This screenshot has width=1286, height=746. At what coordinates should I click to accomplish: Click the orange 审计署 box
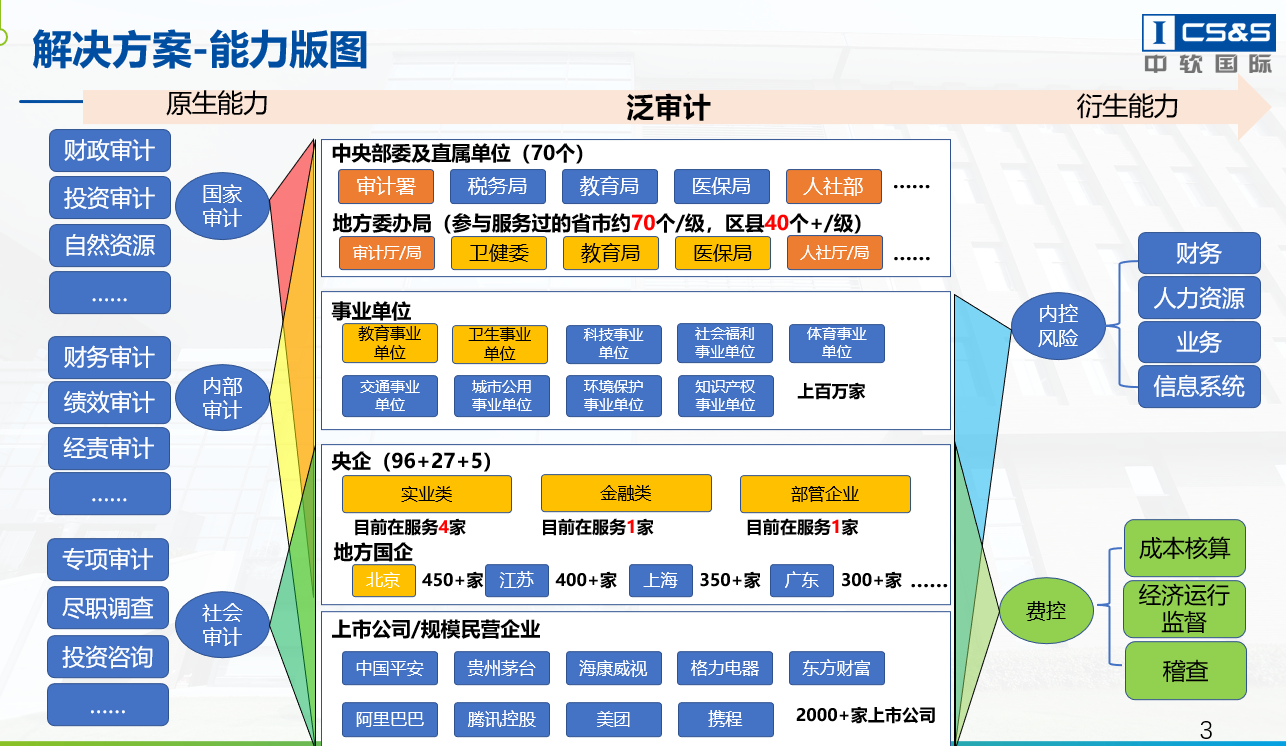[x=386, y=187]
